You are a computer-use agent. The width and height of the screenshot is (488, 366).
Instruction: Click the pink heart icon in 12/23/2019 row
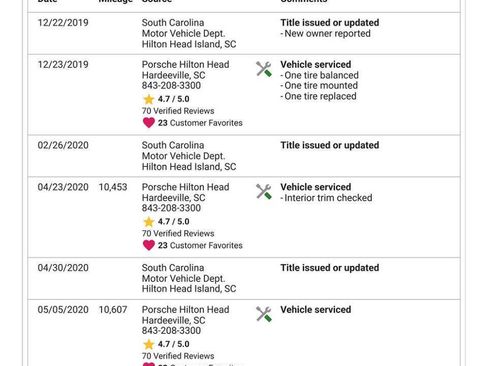(149, 123)
